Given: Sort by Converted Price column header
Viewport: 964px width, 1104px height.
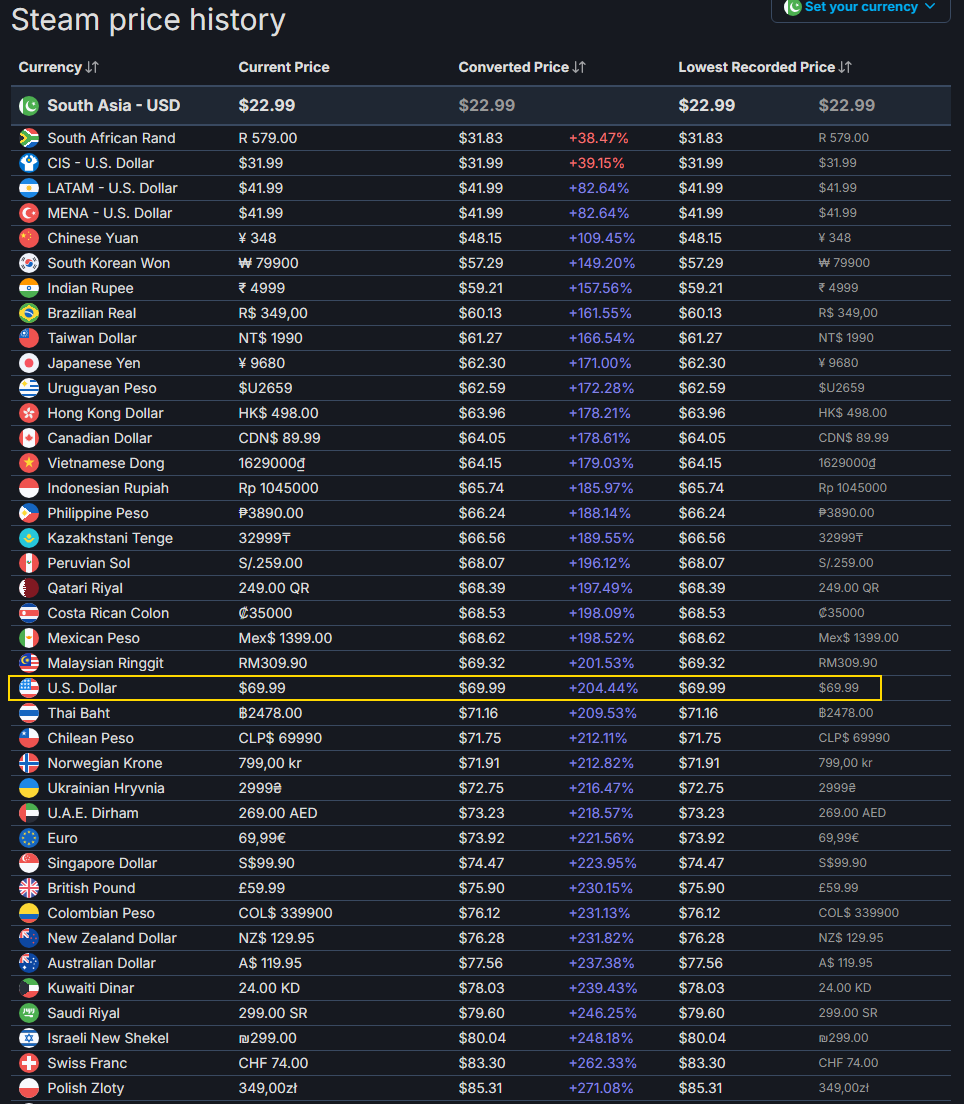Looking at the screenshot, I should 522,67.
